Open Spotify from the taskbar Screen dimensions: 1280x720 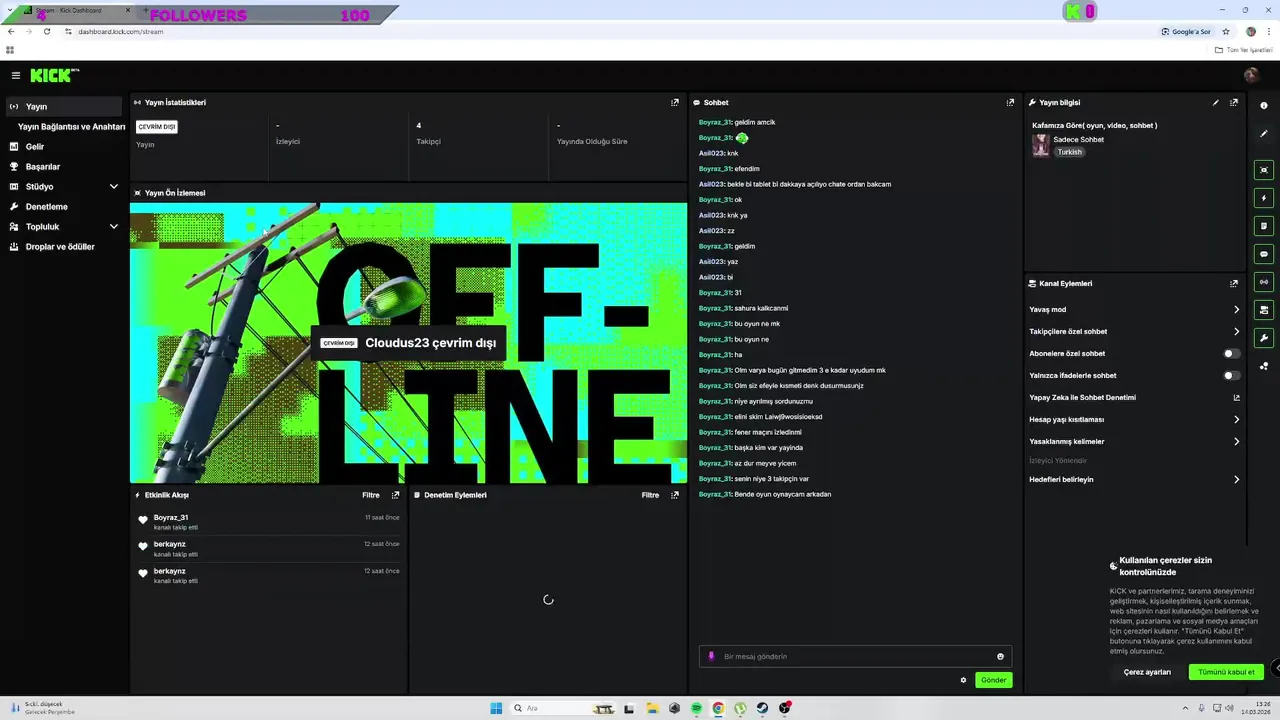[x=696, y=708]
